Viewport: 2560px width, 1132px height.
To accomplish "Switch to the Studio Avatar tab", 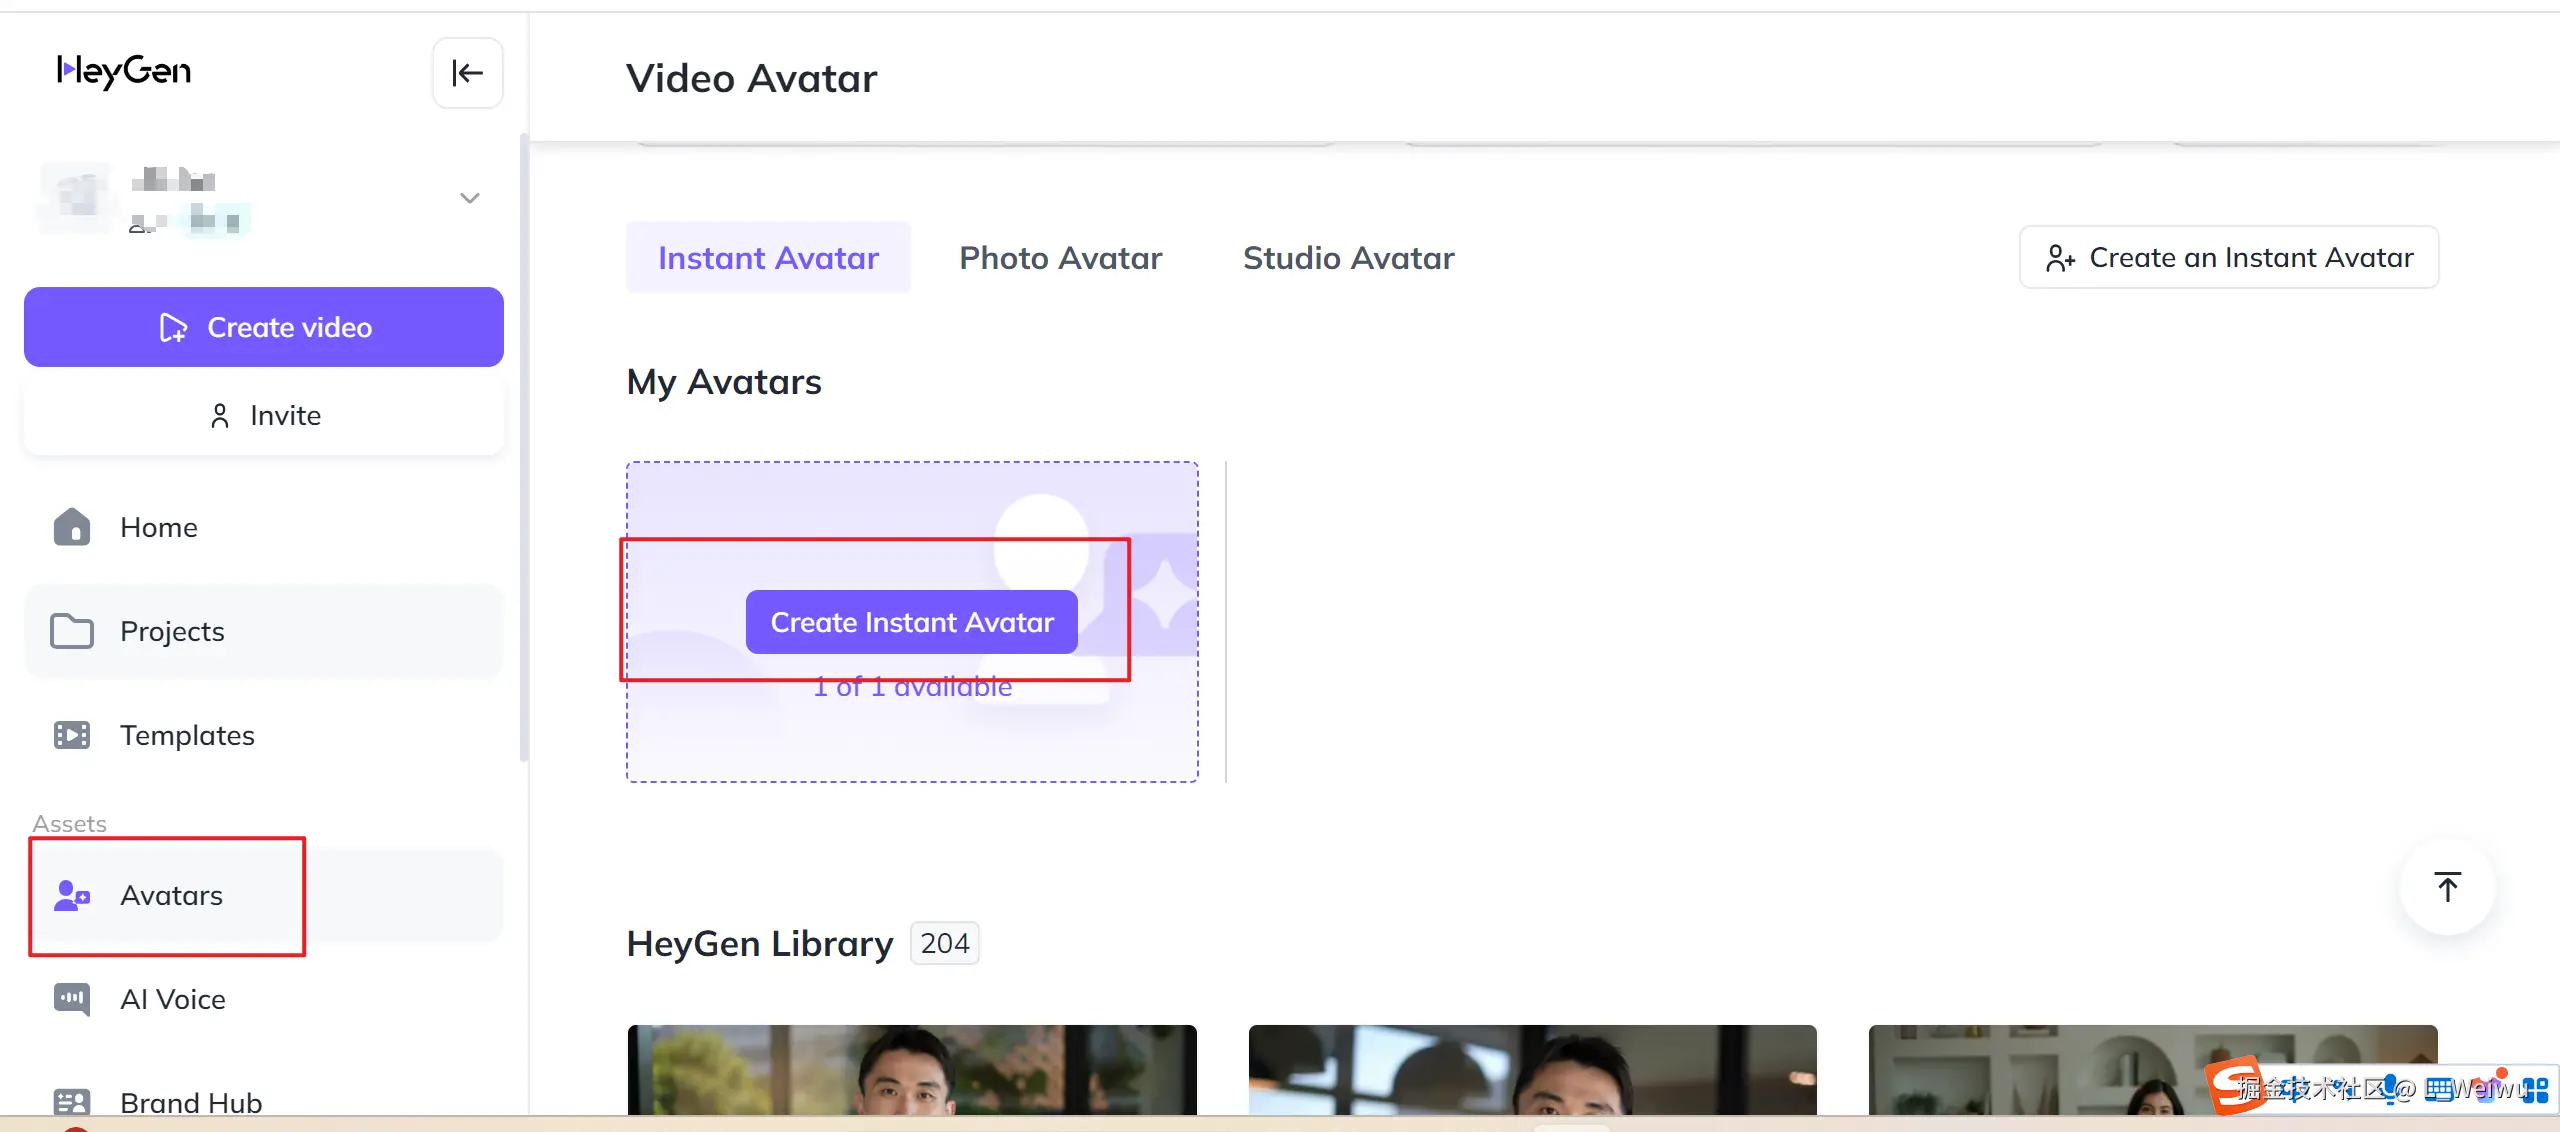I will click(x=1349, y=258).
